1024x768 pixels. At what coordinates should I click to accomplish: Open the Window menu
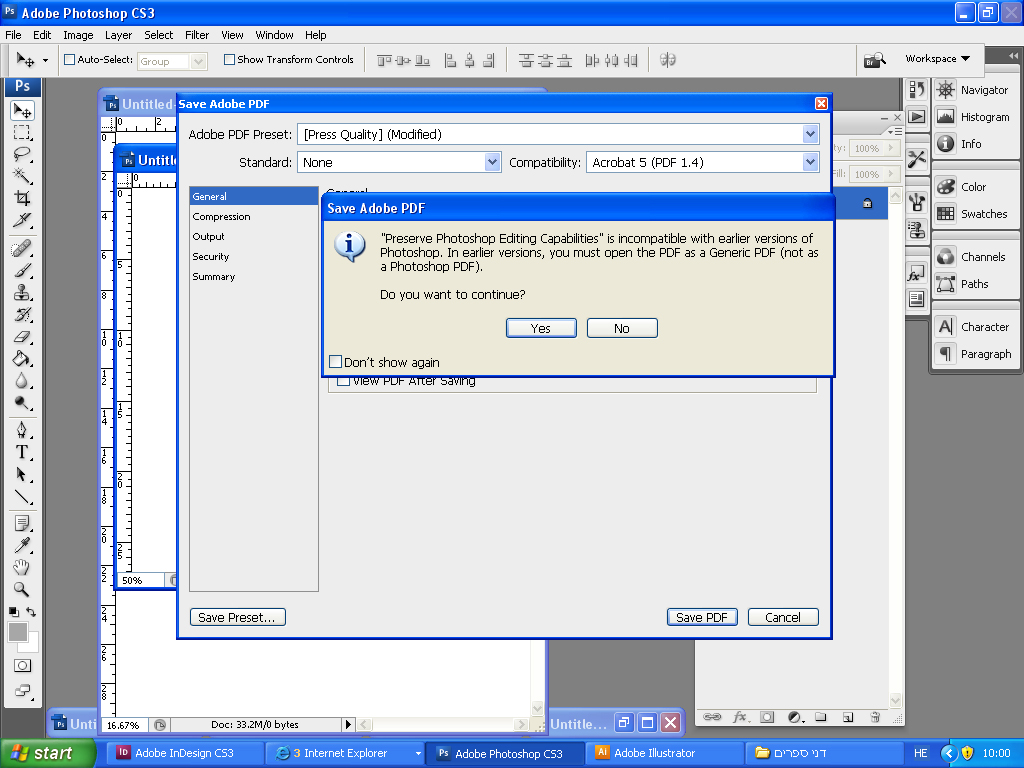274,35
